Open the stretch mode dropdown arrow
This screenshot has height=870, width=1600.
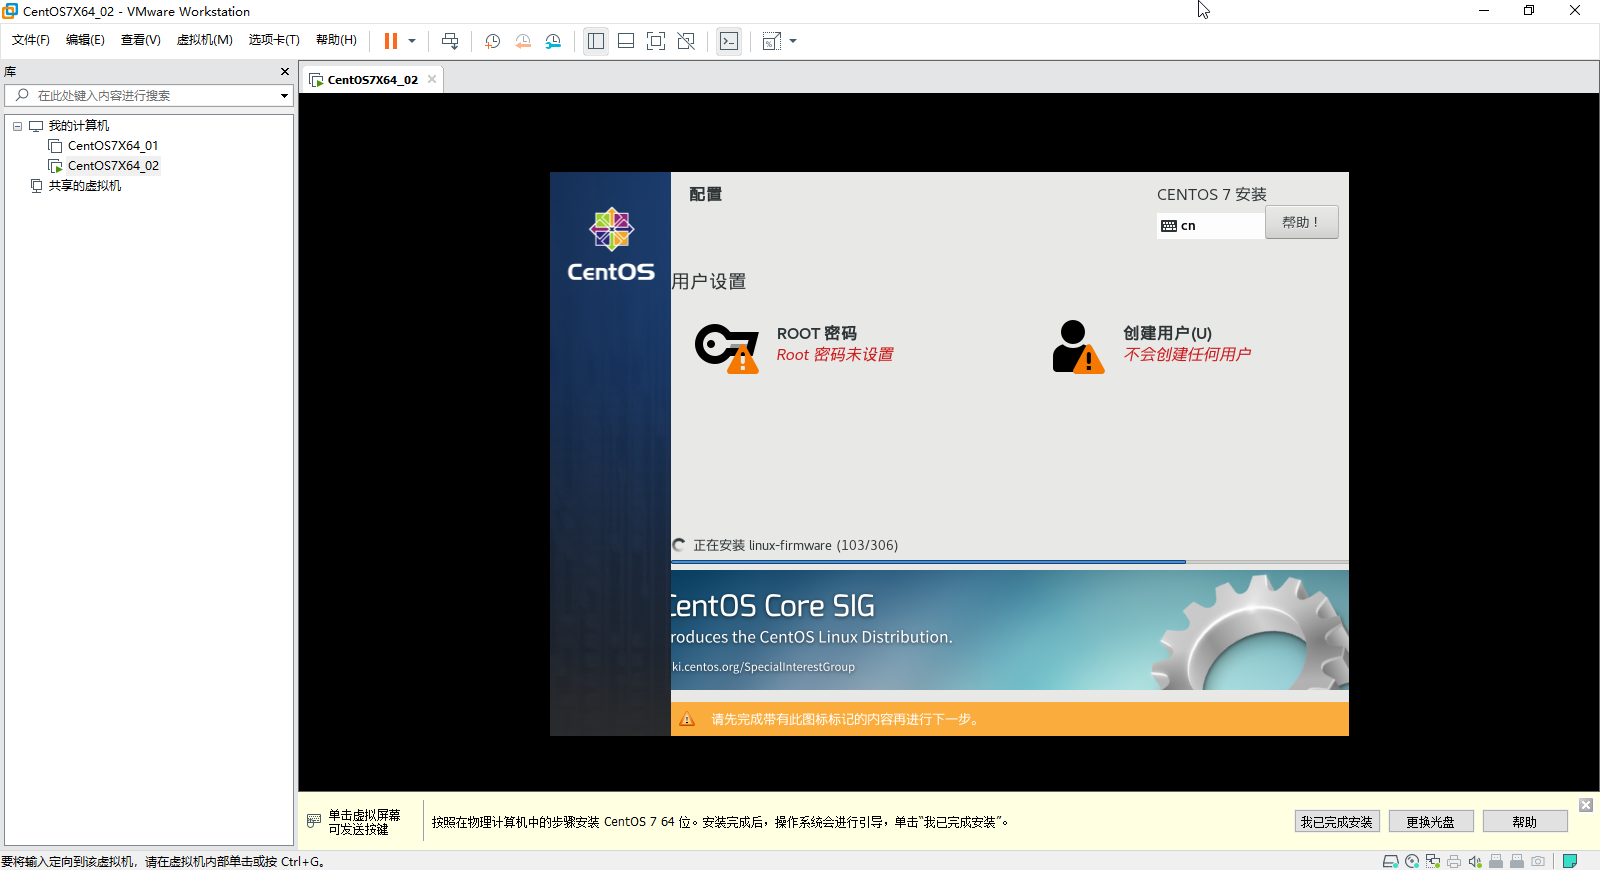793,41
